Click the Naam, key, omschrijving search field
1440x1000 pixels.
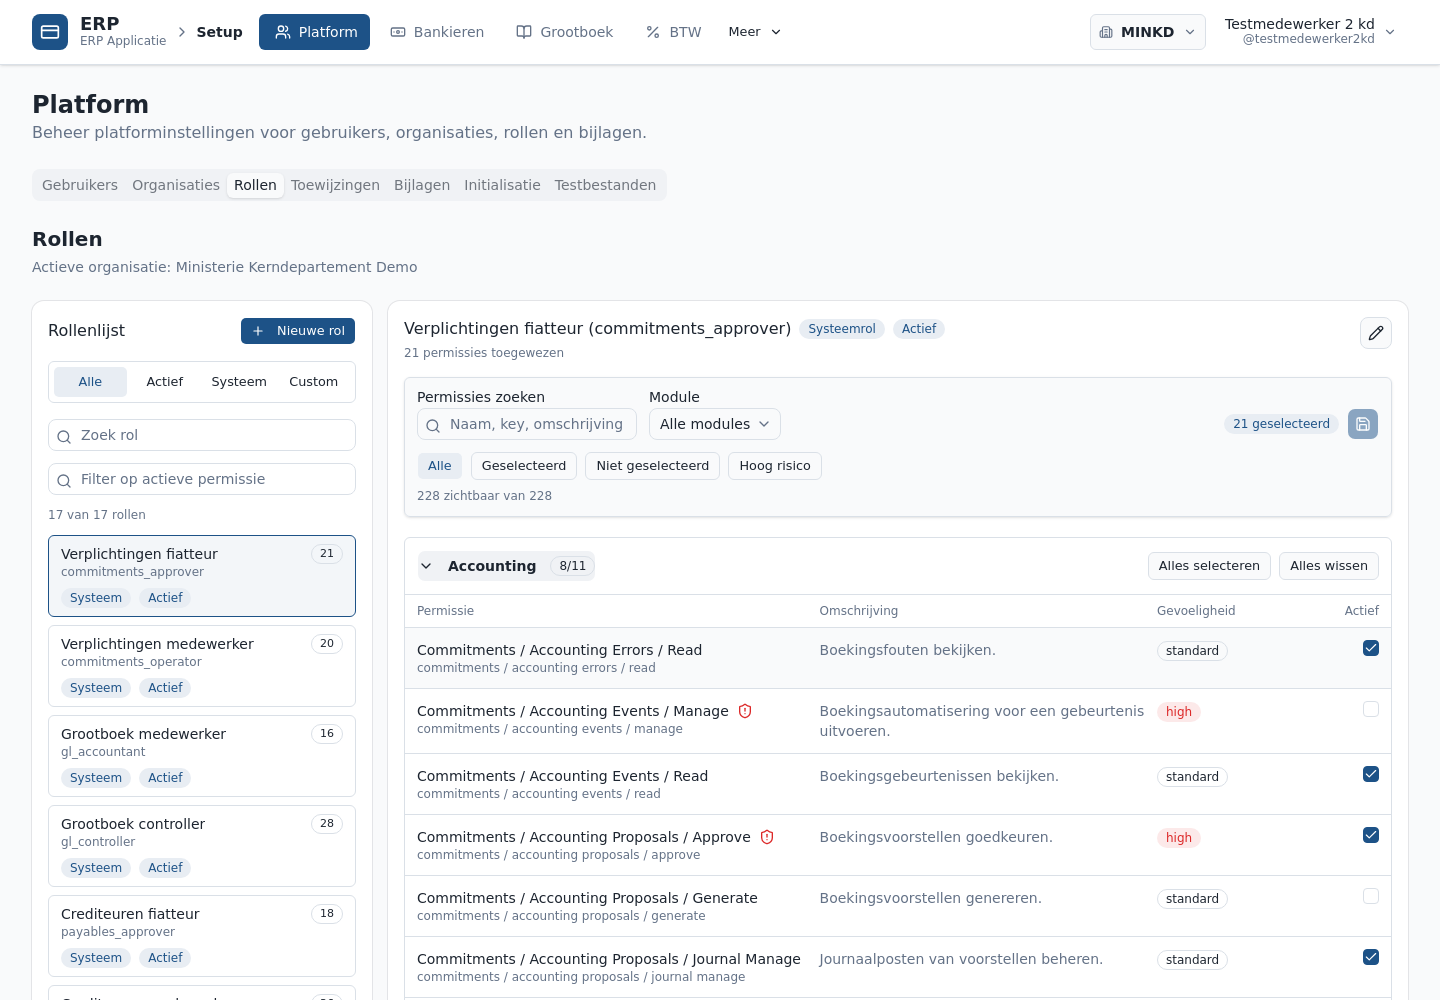(x=527, y=424)
